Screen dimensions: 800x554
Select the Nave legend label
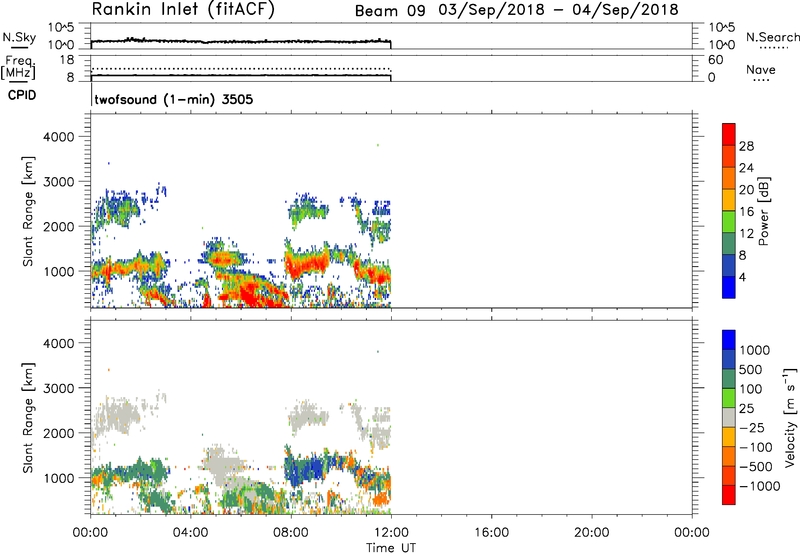pyautogui.click(x=761, y=69)
